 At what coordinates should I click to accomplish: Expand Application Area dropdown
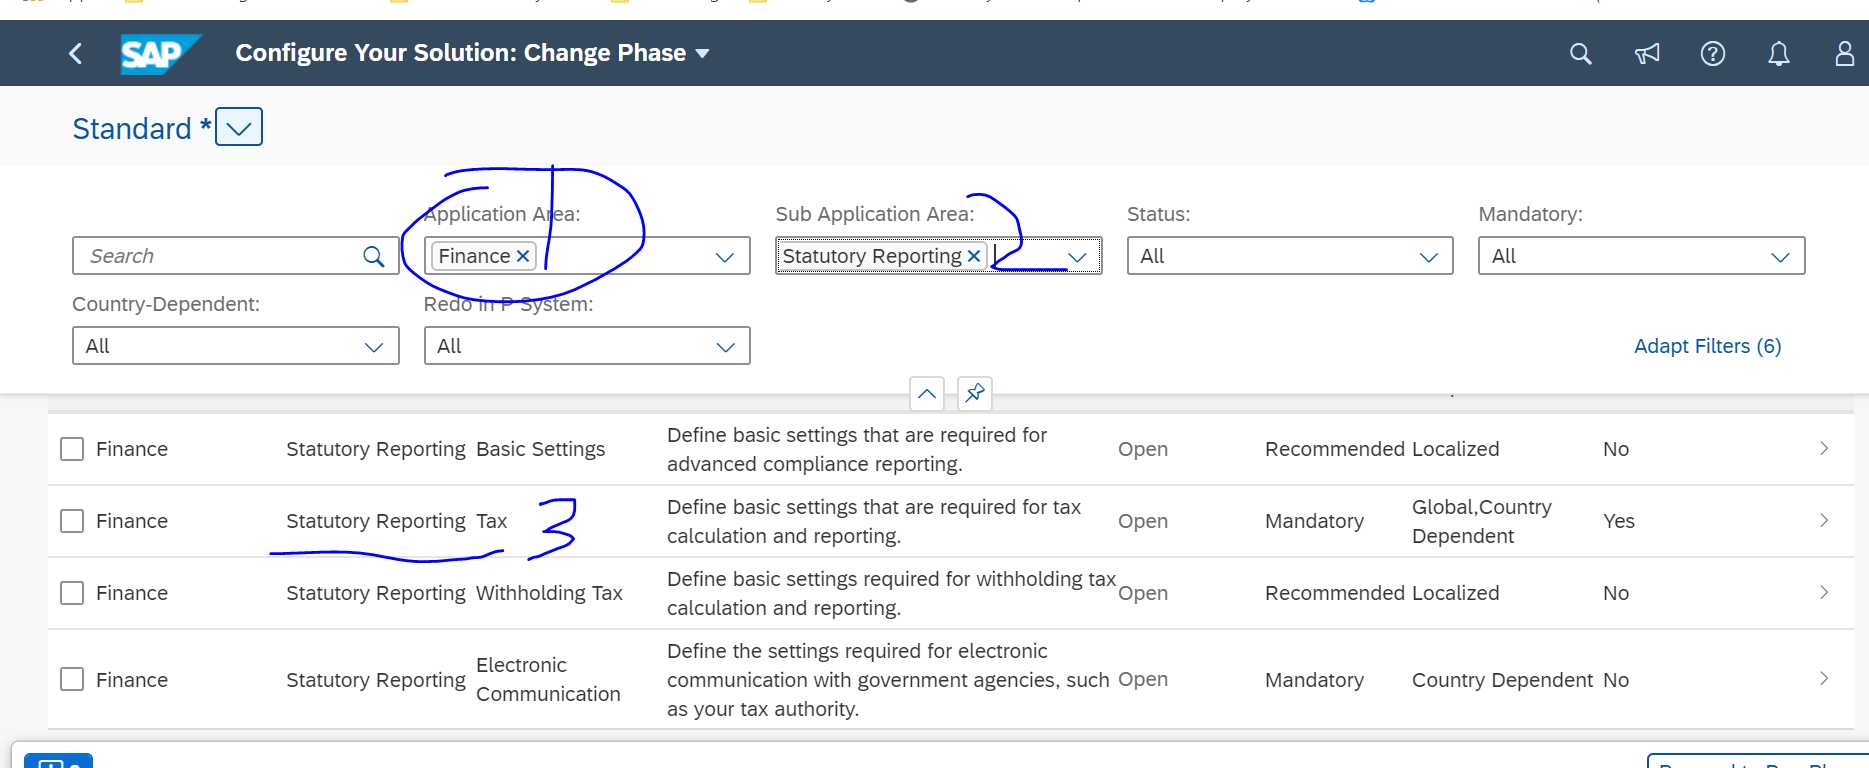[x=725, y=256]
